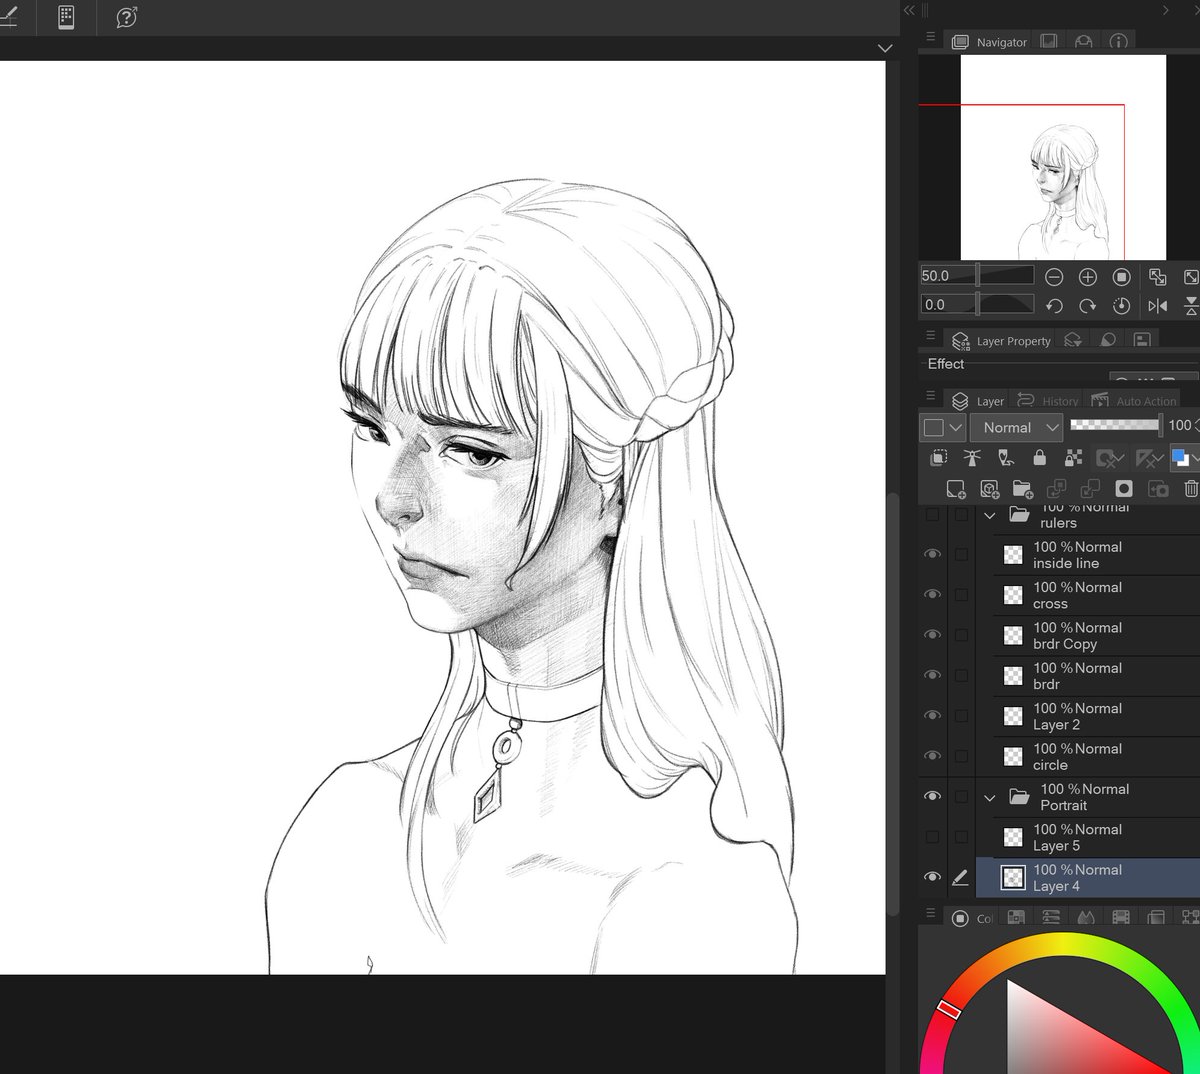Collapse the 'Portrait' layer folder
1200x1074 pixels.
990,797
